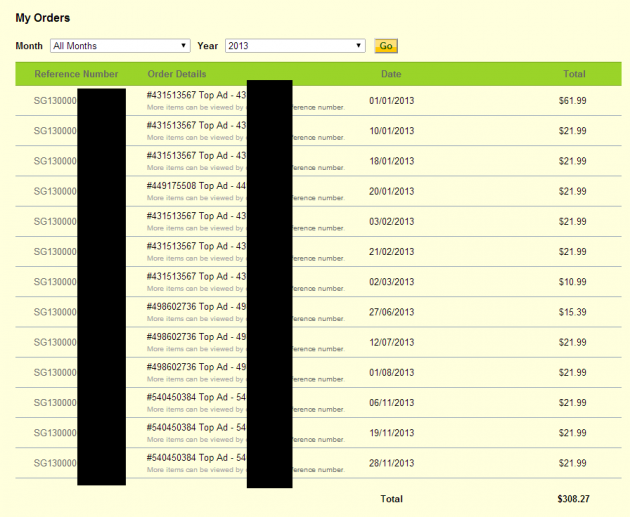Select order details #449175508 Top Ad

tap(196, 186)
